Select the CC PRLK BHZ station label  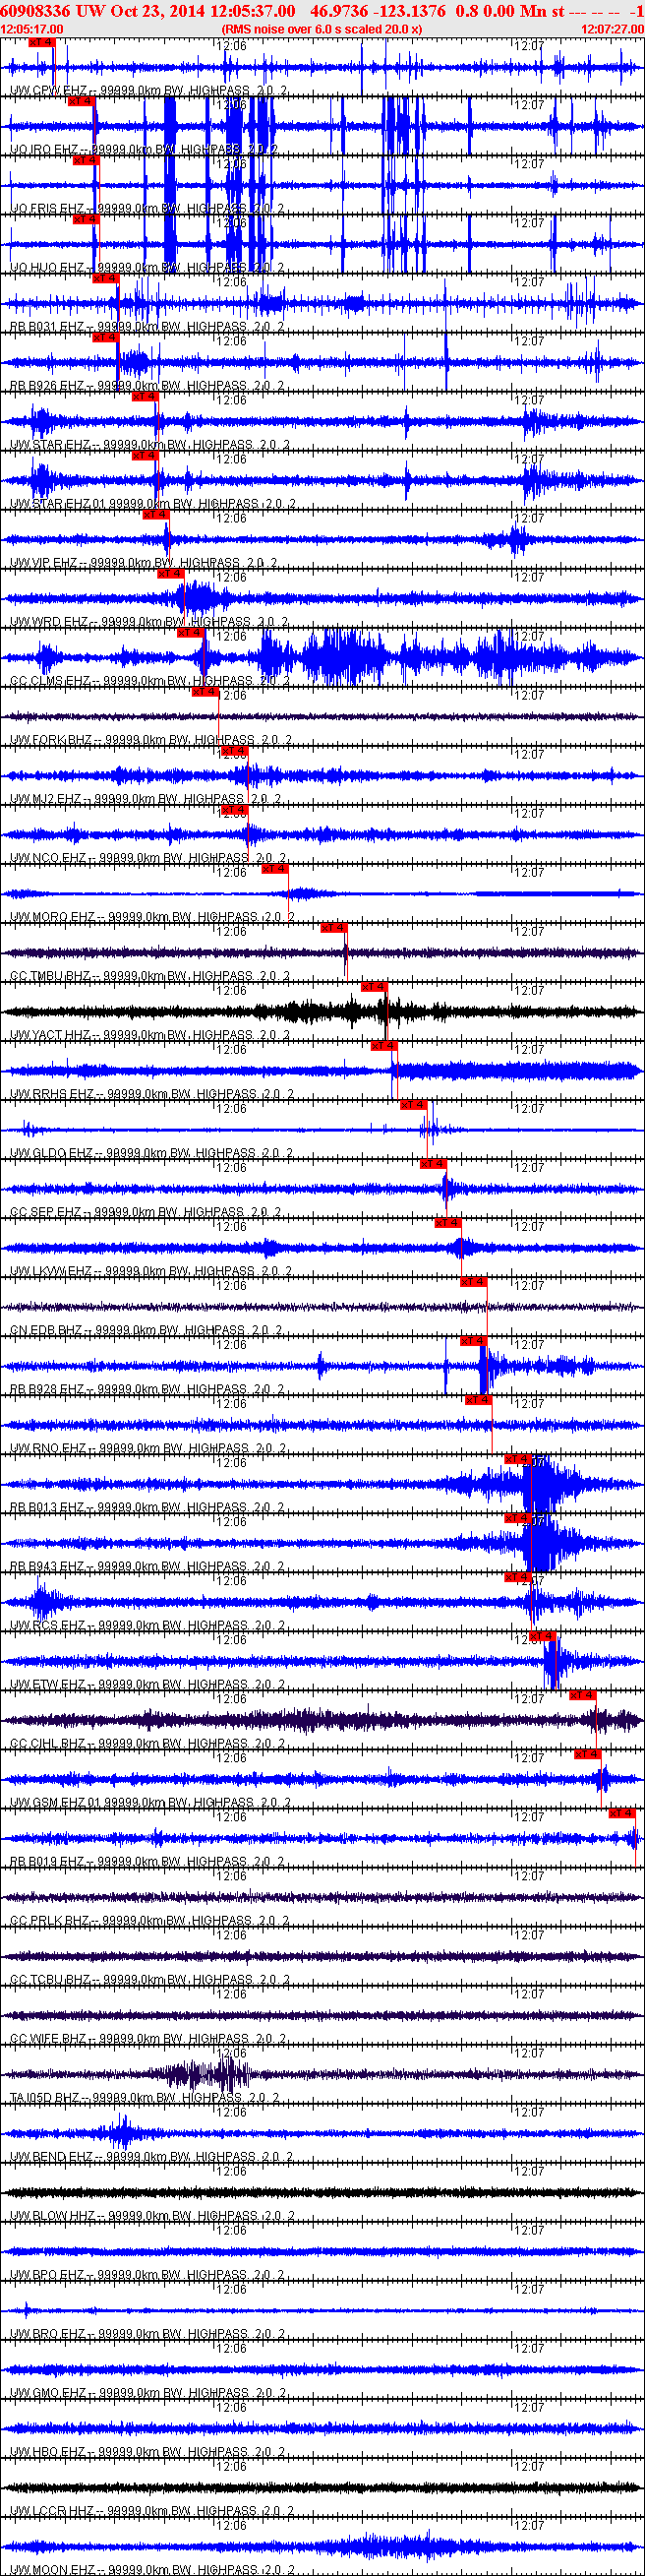pyautogui.click(x=149, y=1920)
